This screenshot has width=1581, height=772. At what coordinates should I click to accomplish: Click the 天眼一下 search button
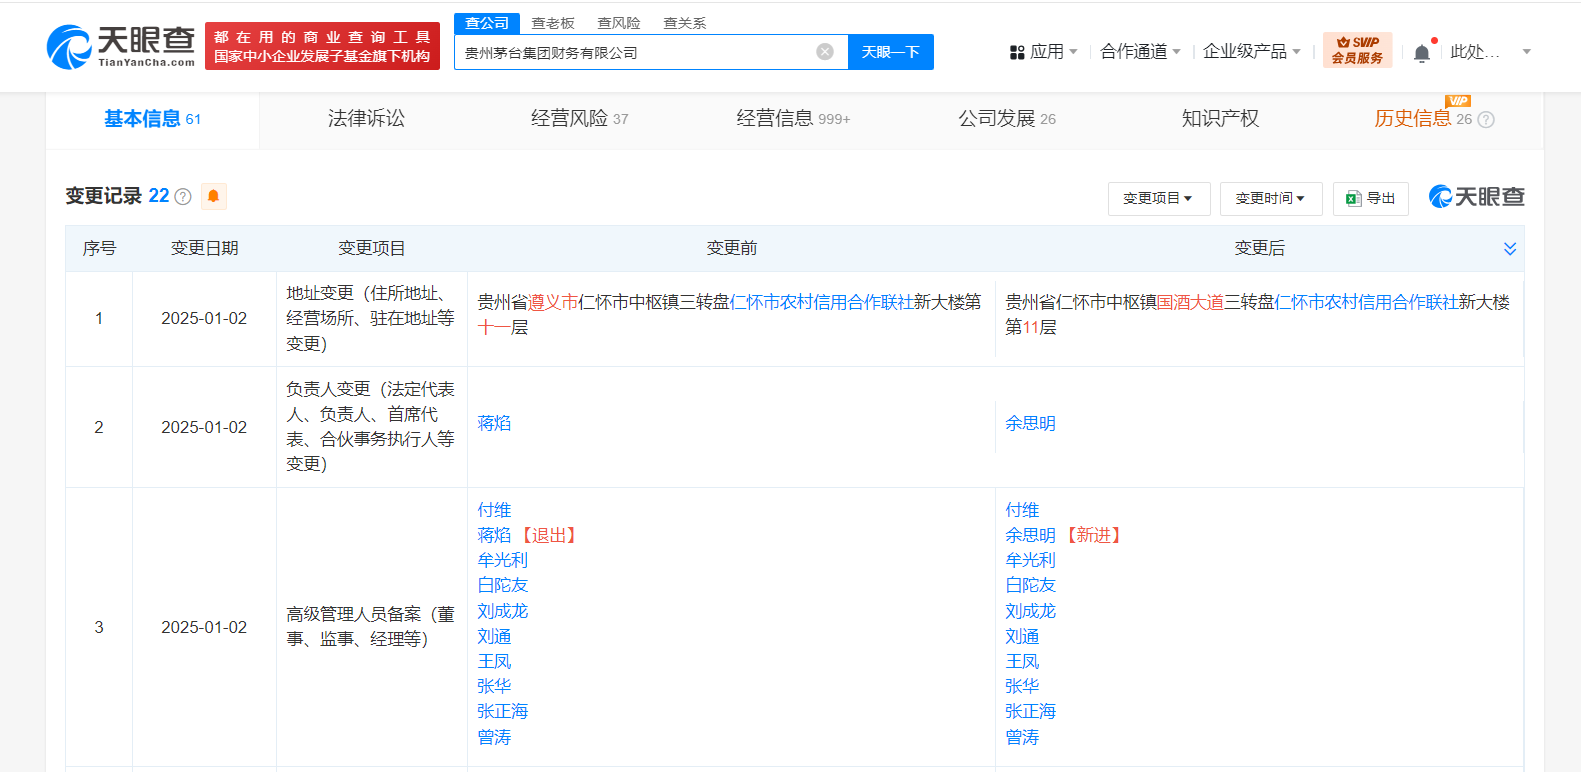pyautogui.click(x=891, y=52)
